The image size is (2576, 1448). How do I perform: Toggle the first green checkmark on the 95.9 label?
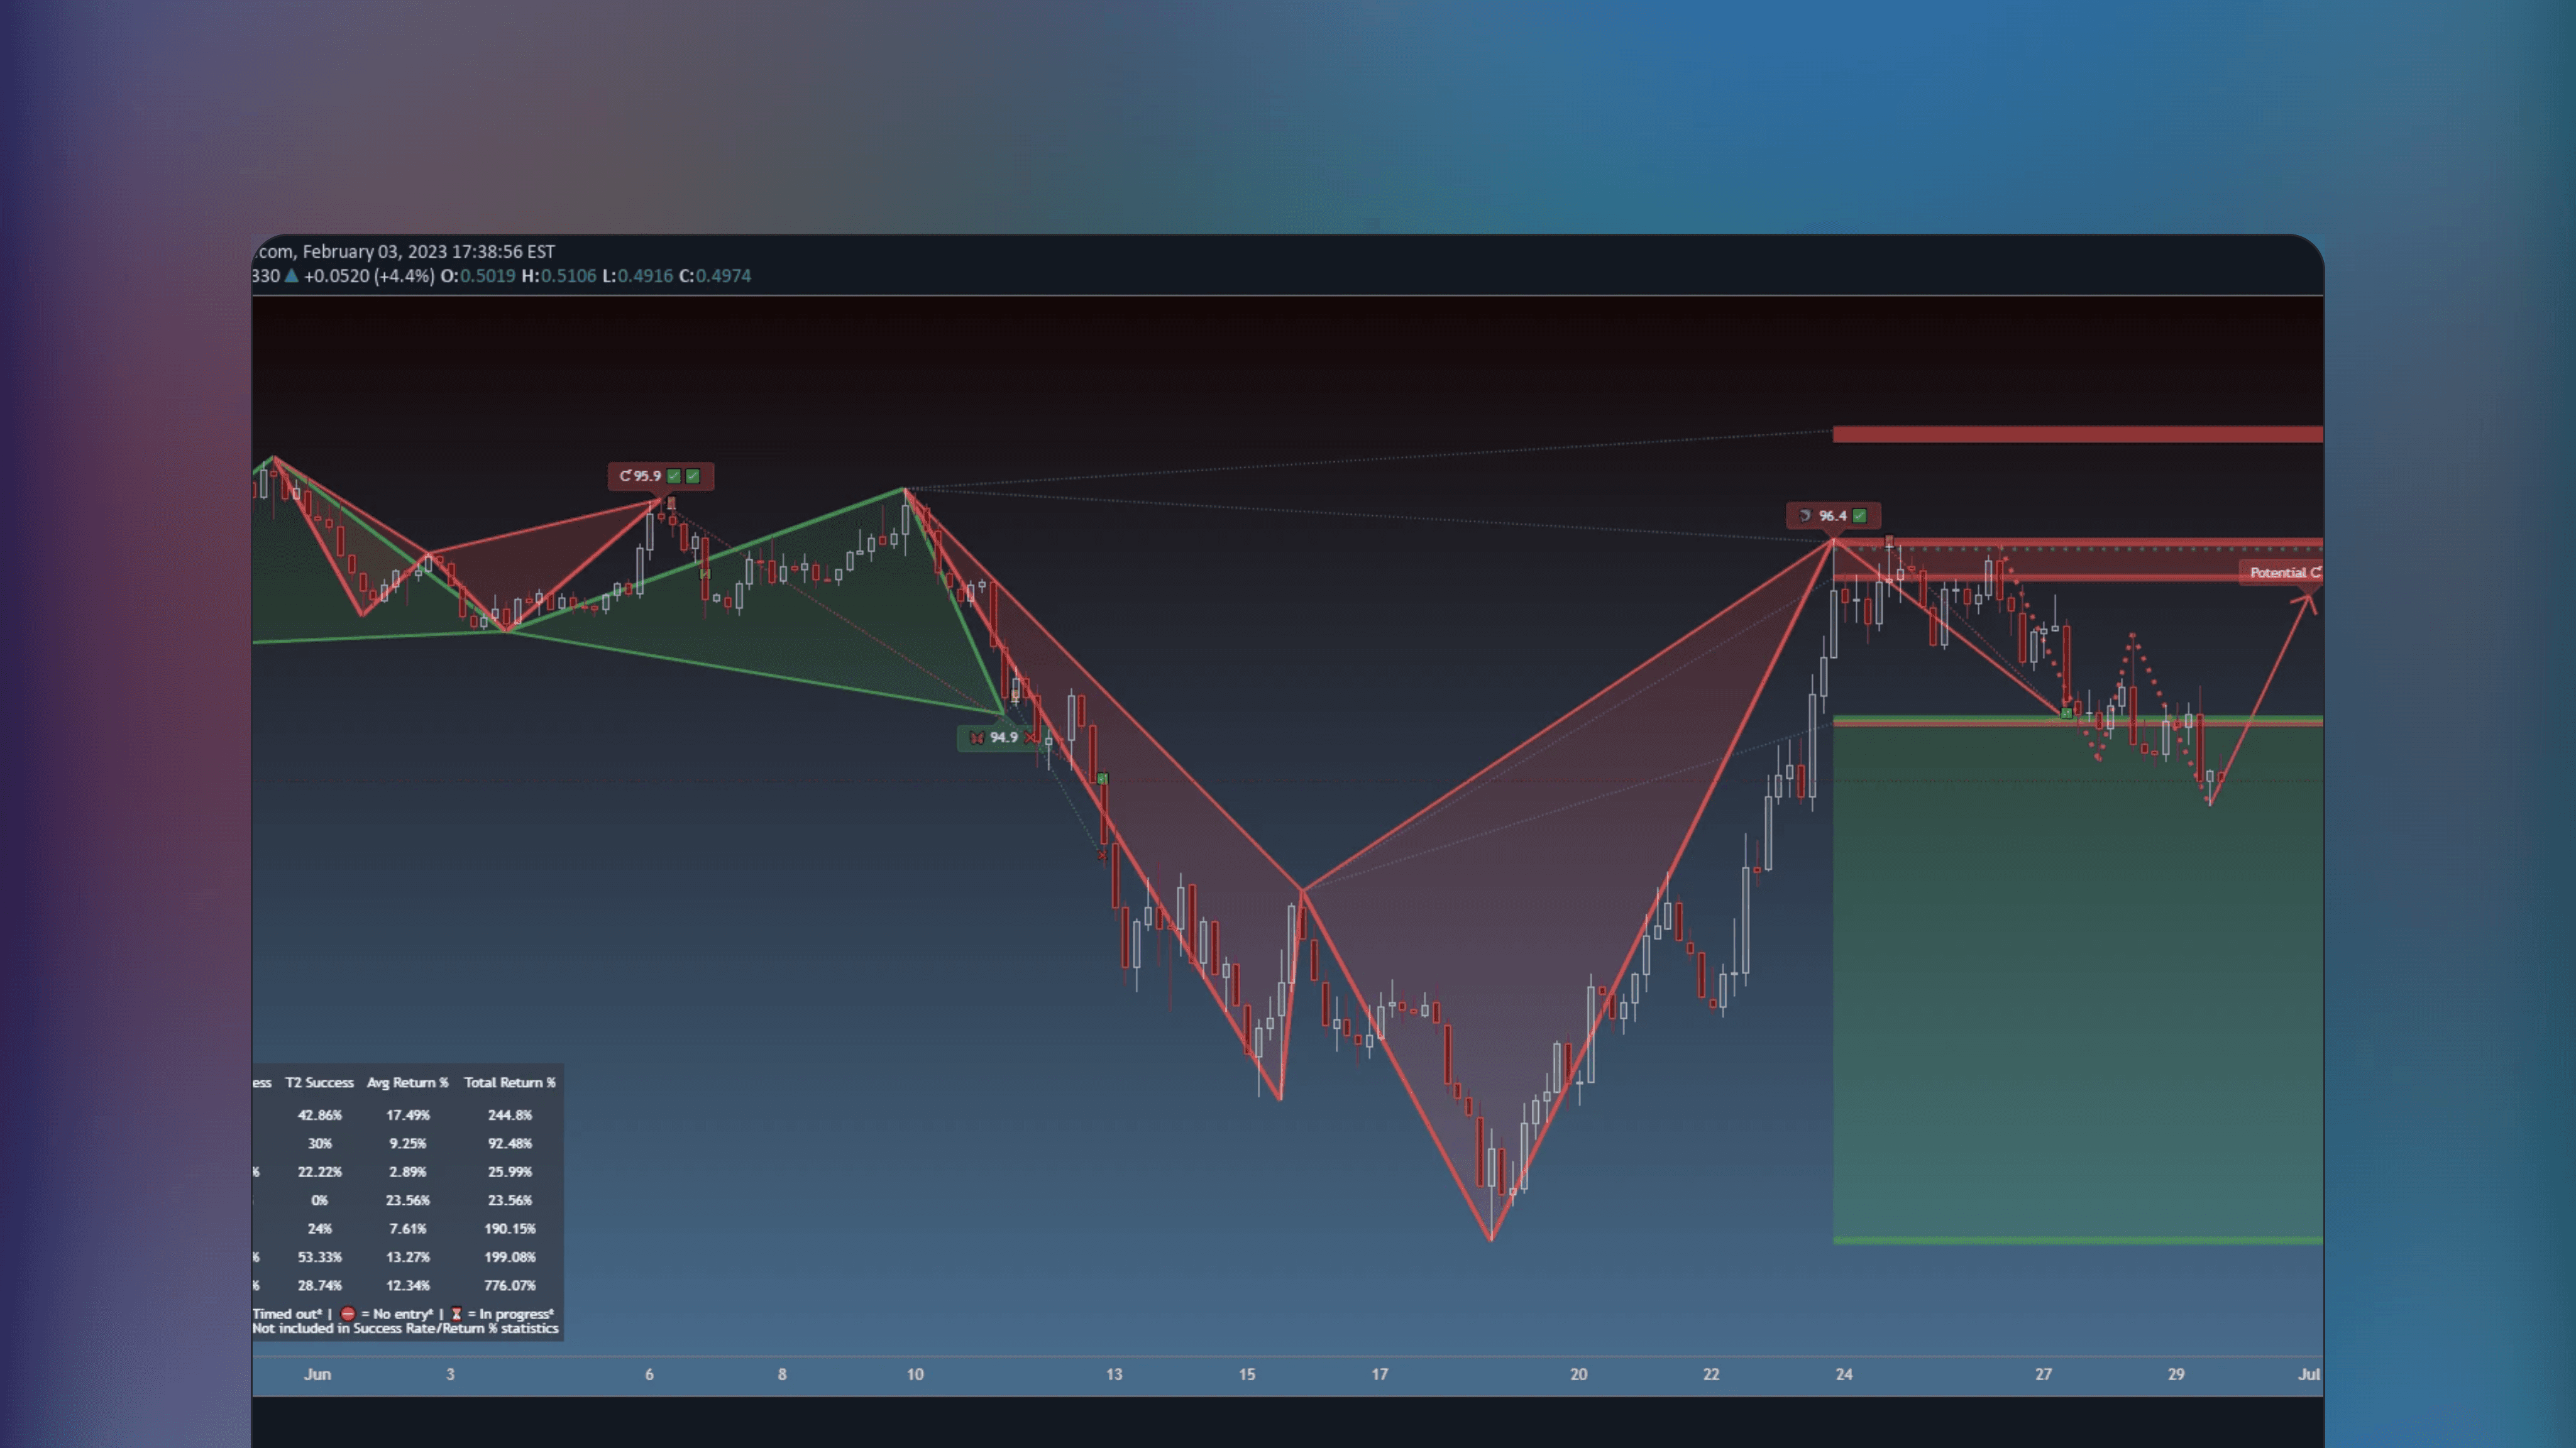click(674, 476)
